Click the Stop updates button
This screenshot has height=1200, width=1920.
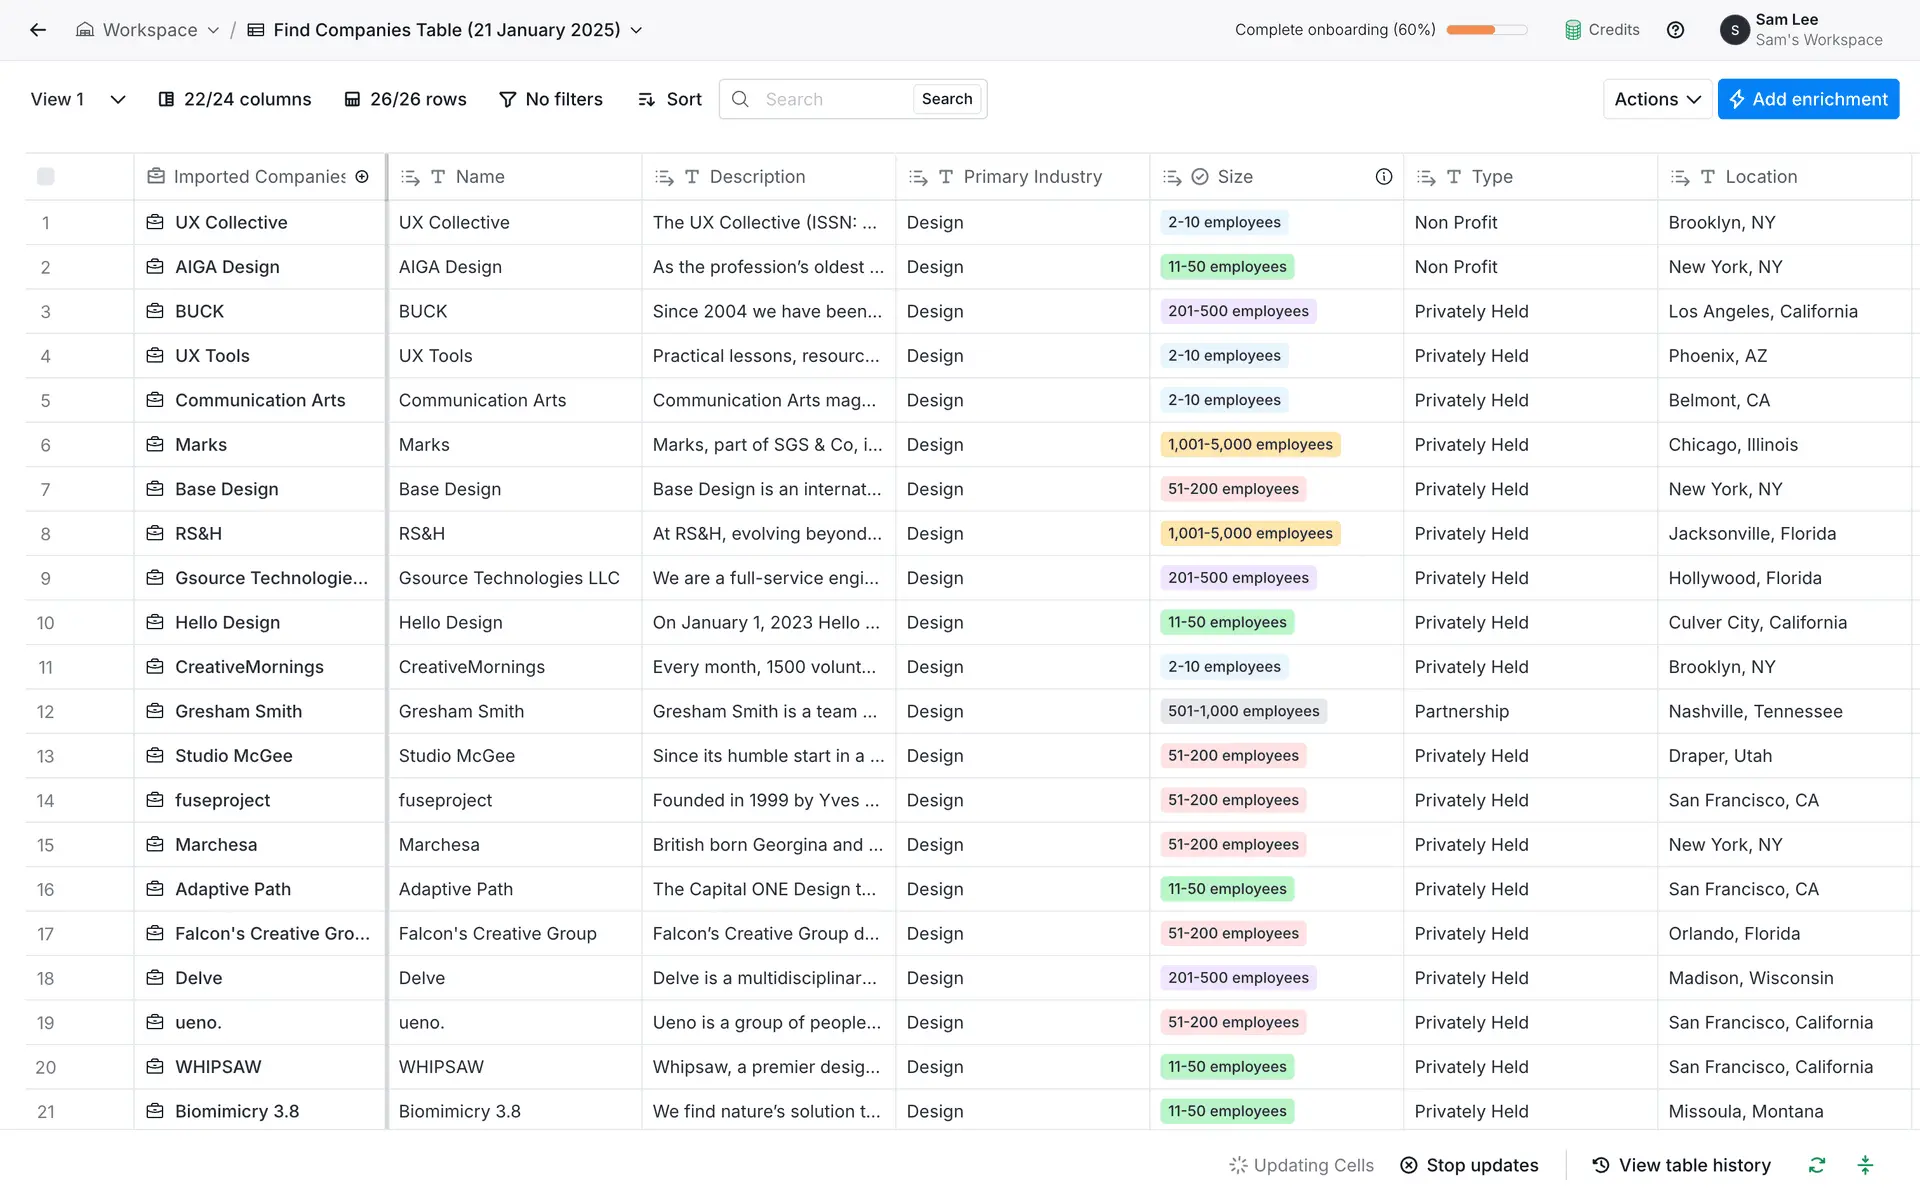(1469, 1165)
